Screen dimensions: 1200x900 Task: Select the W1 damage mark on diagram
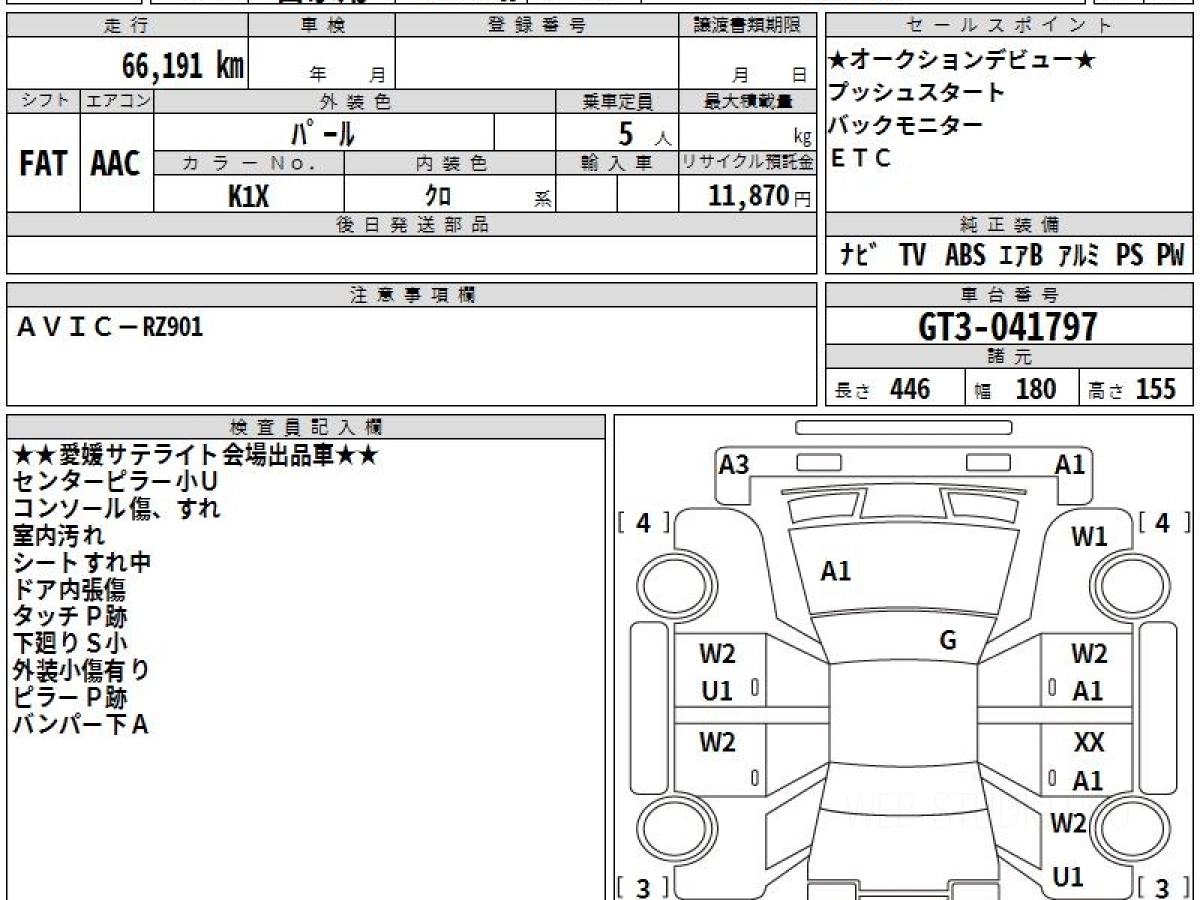pos(1089,536)
